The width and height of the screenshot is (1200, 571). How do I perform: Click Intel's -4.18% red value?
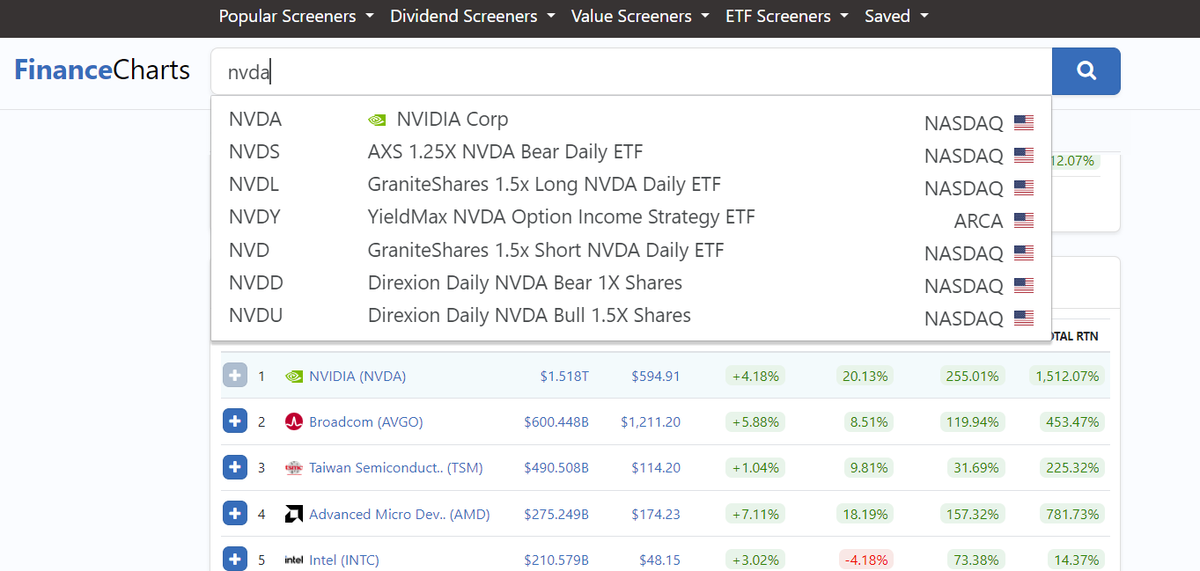click(x=865, y=560)
